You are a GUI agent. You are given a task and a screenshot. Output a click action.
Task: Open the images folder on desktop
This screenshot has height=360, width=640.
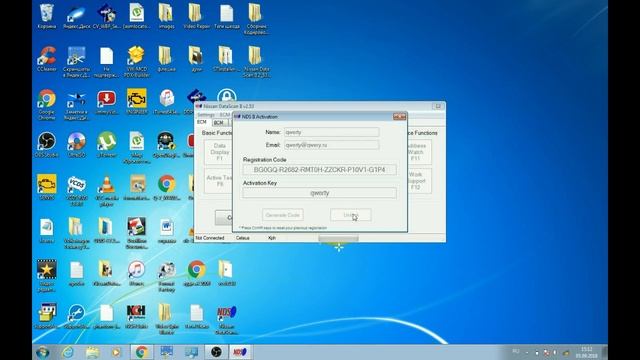click(x=166, y=16)
